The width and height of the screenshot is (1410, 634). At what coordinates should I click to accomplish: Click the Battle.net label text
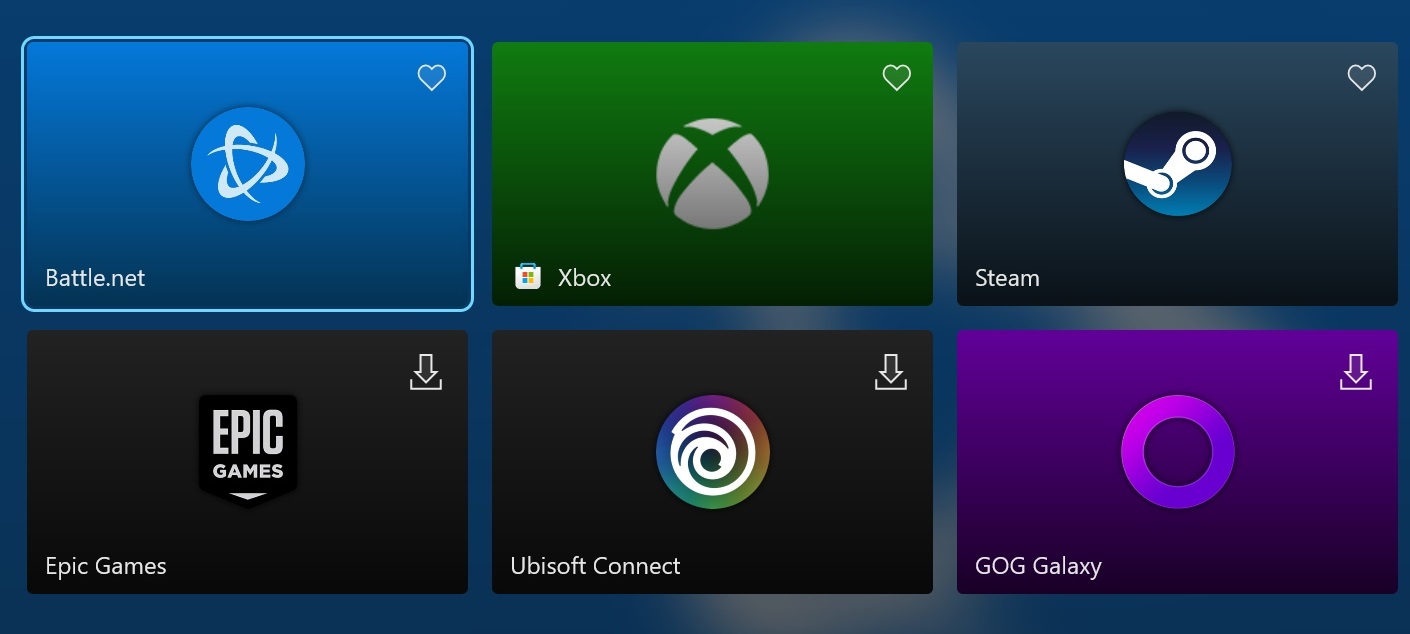click(95, 278)
